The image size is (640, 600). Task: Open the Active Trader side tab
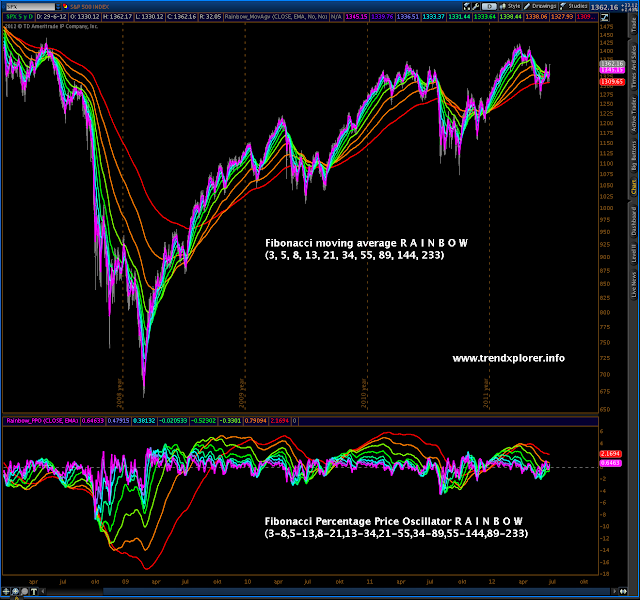pos(634,114)
